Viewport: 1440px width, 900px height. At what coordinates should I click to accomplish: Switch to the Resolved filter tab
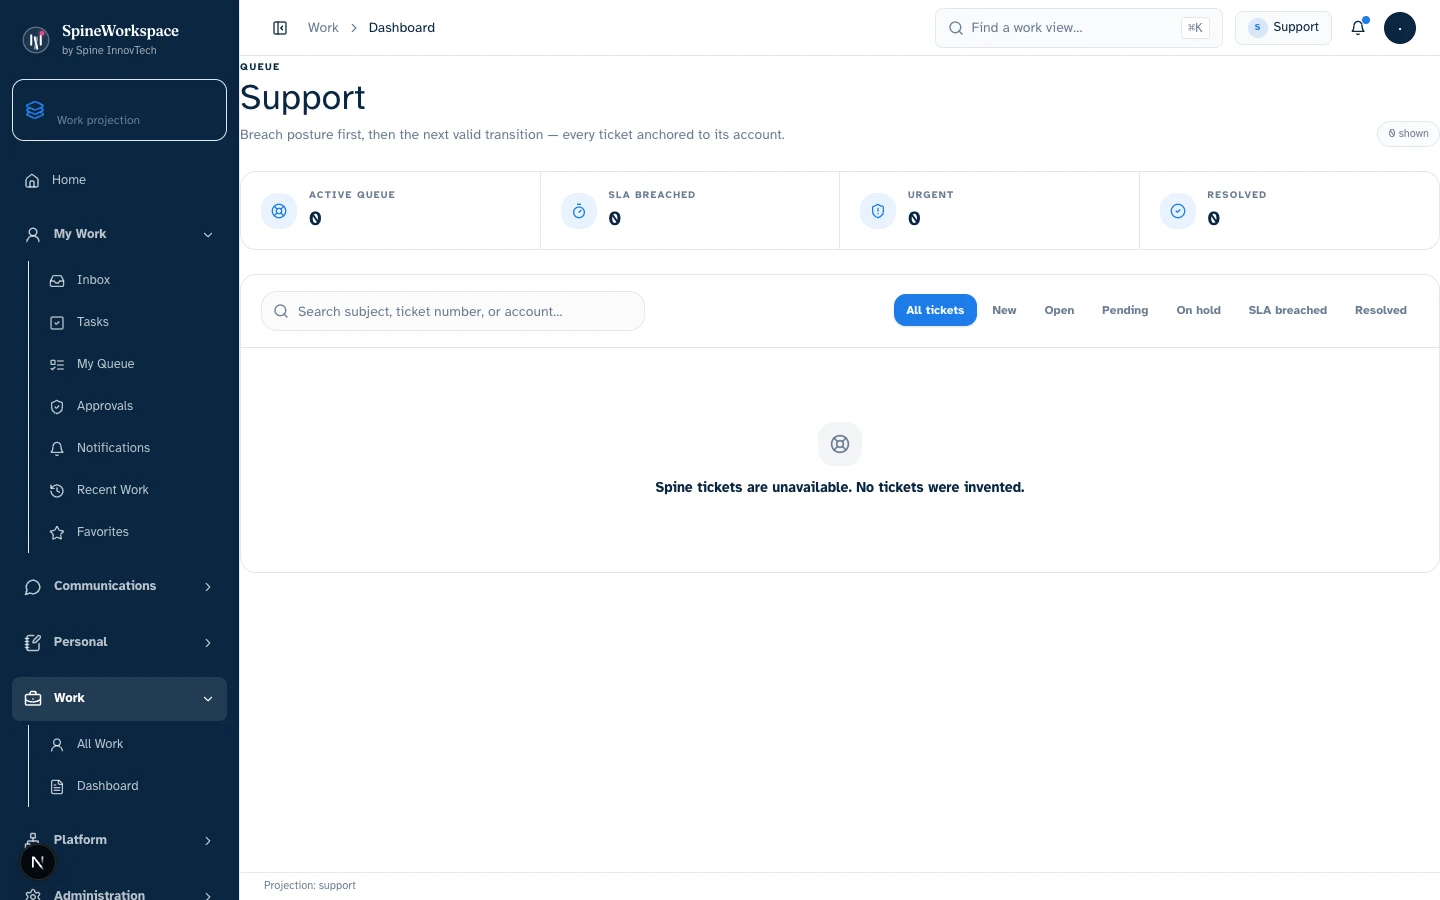[1380, 311]
